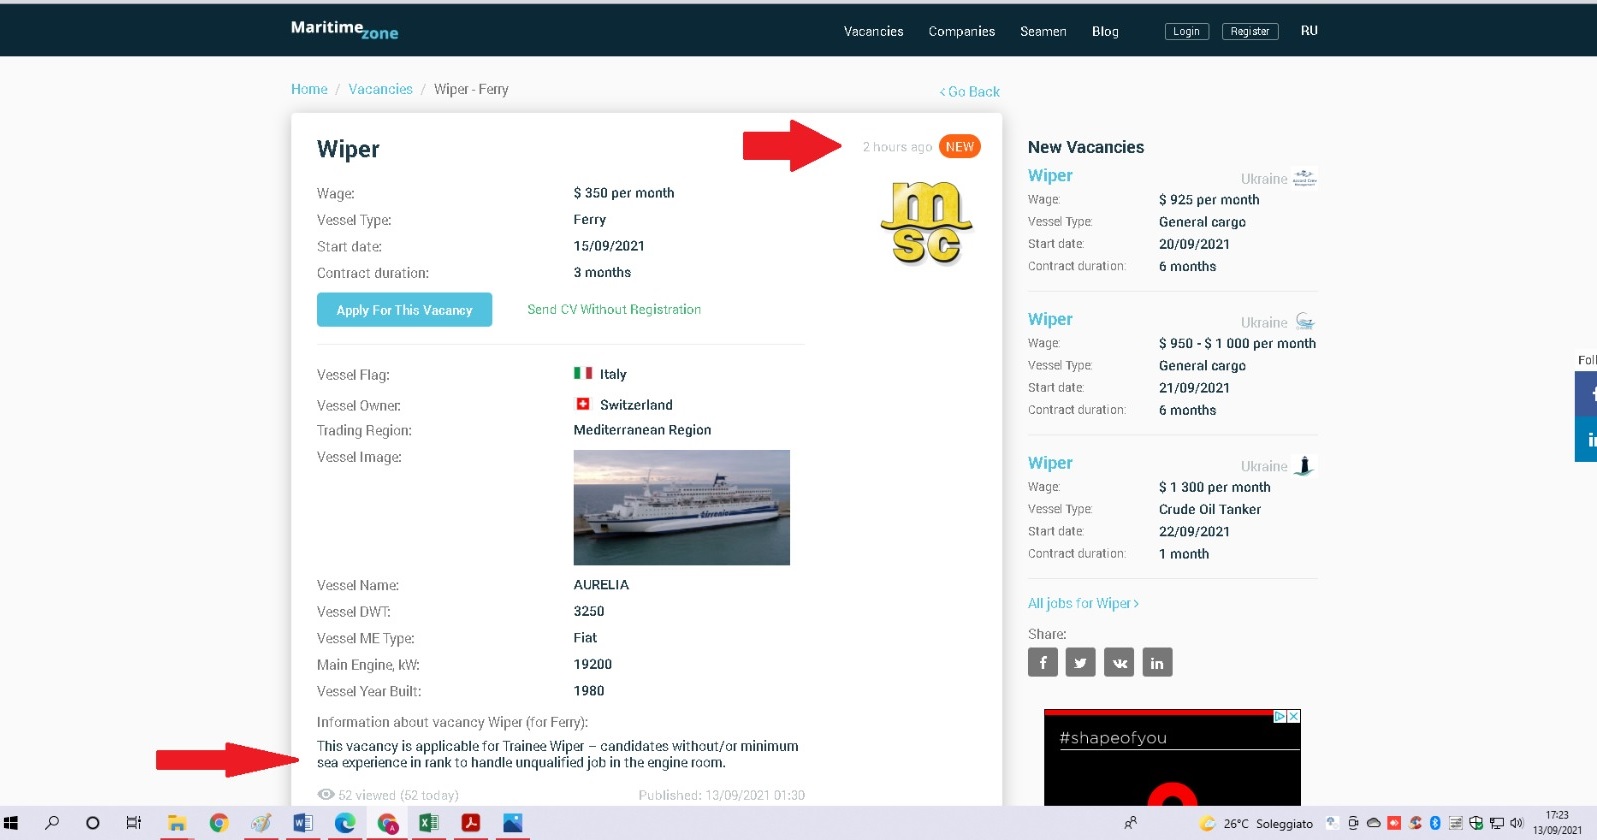The image size is (1597, 840).
Task: Switch site language to RU
Action: pyautogui.click(x=1309, y=31)
